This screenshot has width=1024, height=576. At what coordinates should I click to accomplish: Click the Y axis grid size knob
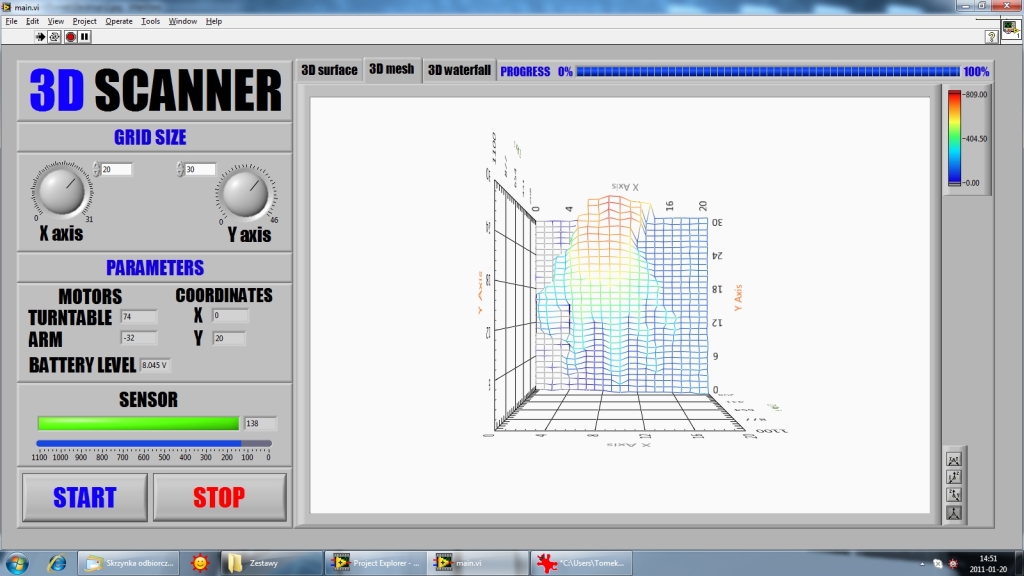pyautogui.click(x=246, y=193)
